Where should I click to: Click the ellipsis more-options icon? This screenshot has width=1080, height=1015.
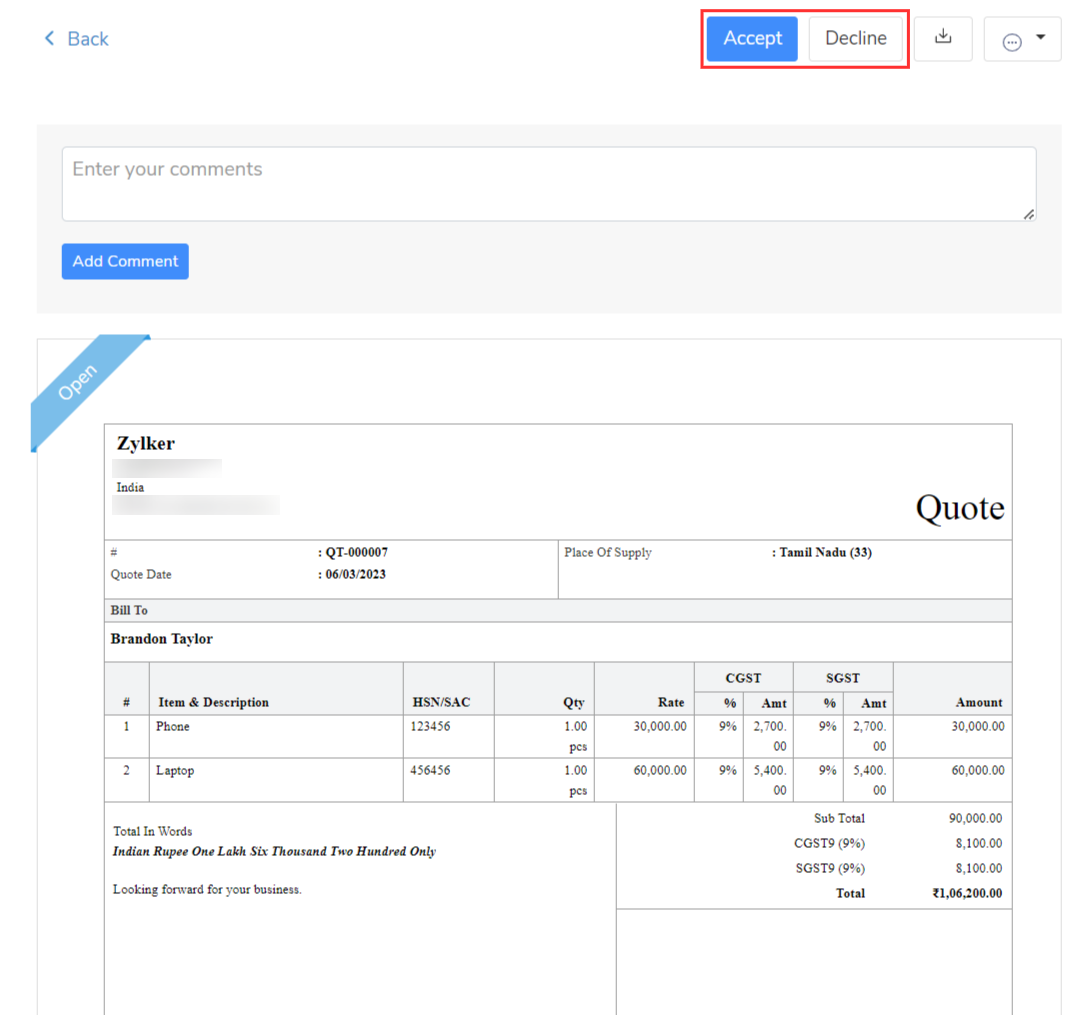coord(1012,41)
